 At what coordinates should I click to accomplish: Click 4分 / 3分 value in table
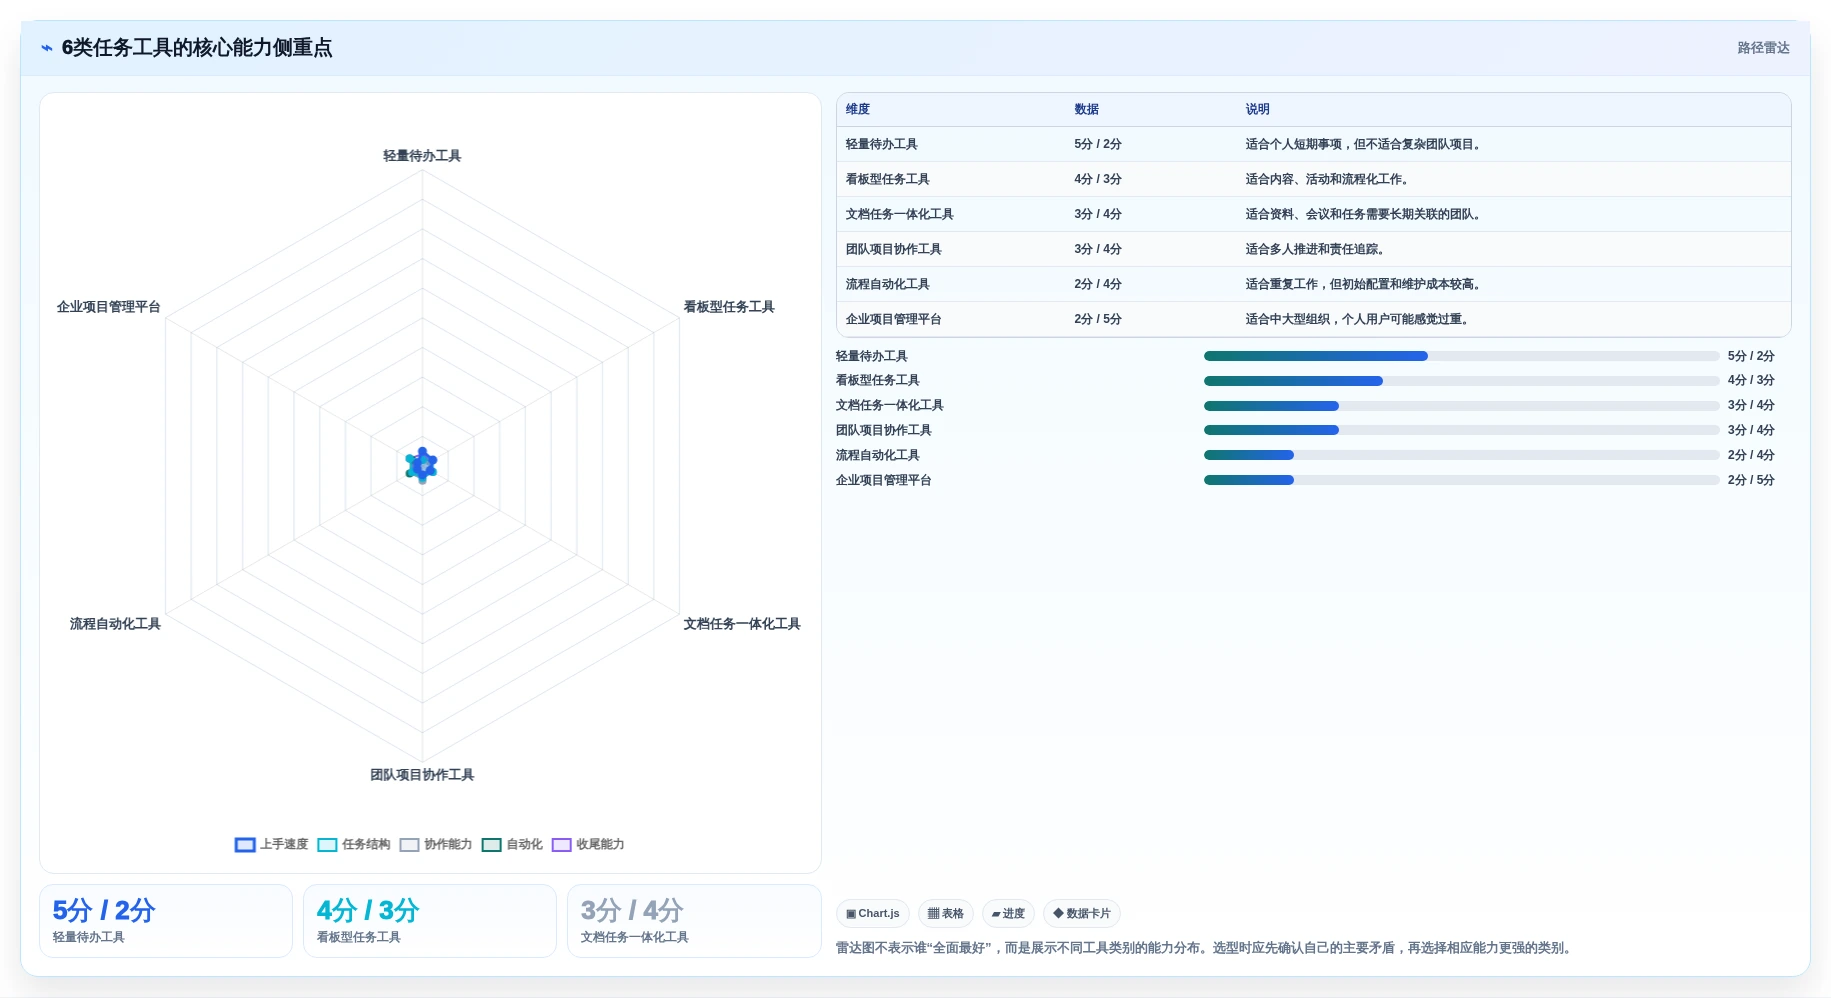coord(1098,179)
